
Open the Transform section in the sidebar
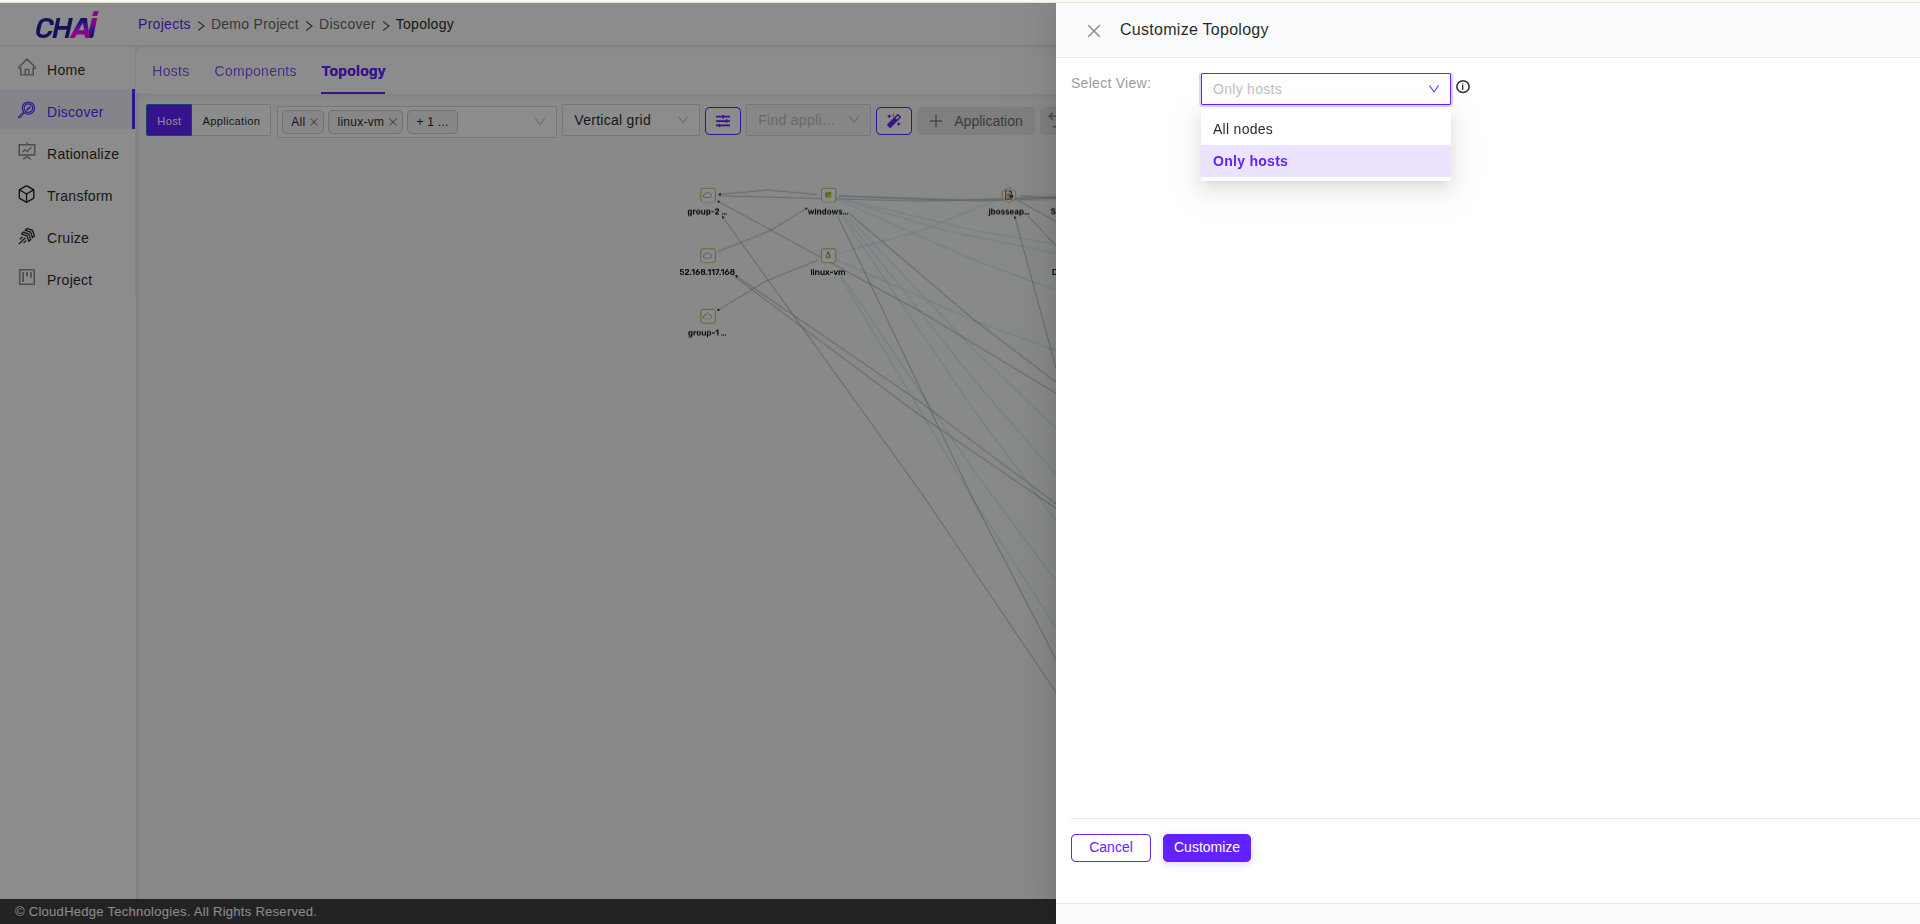[80, 195]
